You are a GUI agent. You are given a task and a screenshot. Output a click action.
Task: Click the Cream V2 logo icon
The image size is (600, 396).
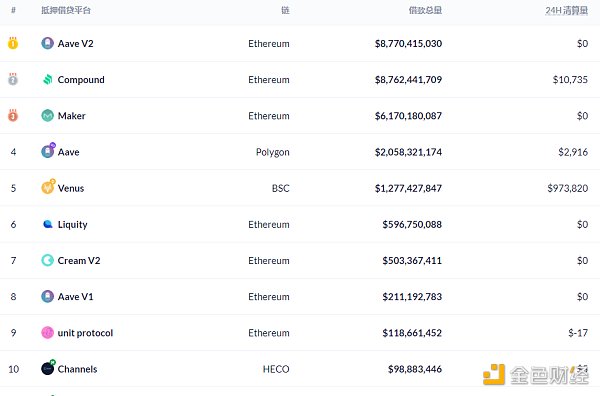click(47, 261)
